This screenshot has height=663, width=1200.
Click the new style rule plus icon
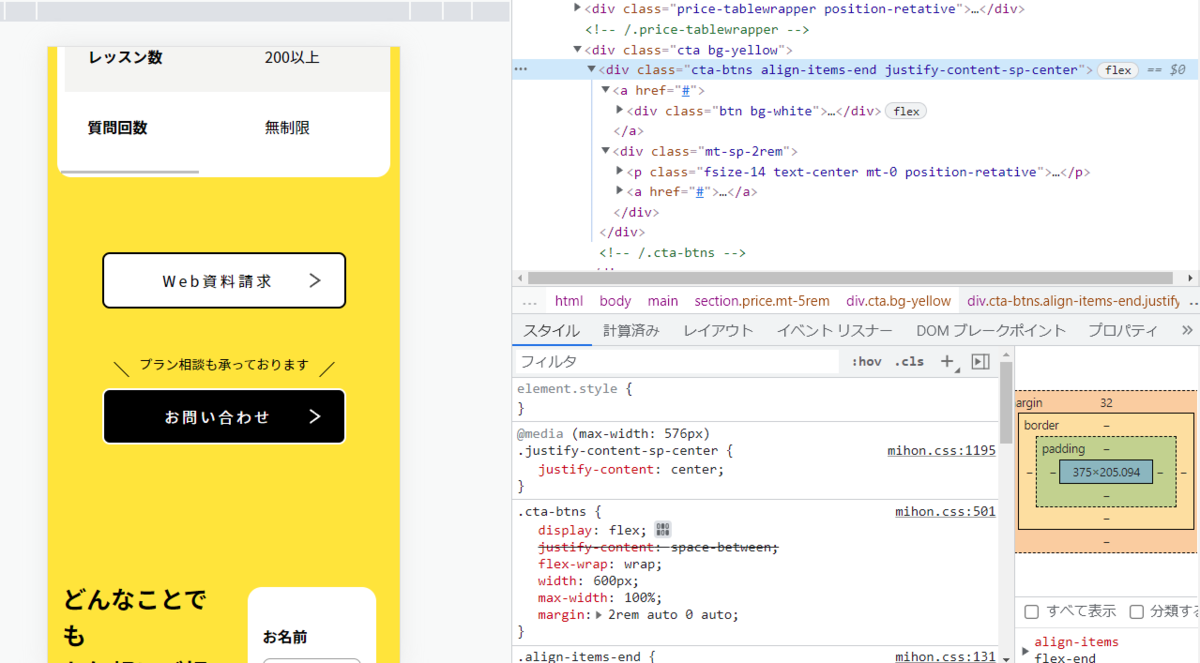pyautogui.click(x=946, y=361)
